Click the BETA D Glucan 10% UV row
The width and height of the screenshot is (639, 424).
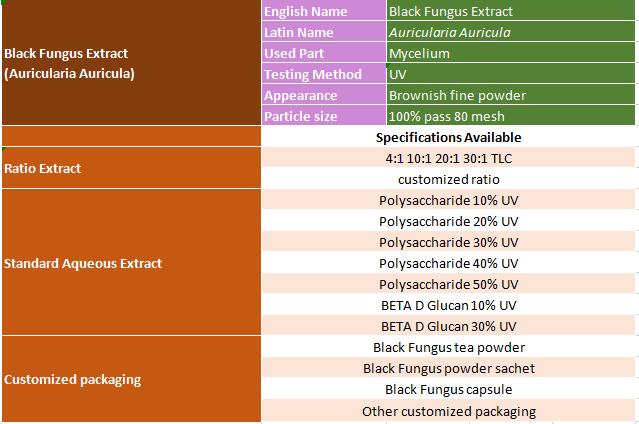click(x=448, y=305)
